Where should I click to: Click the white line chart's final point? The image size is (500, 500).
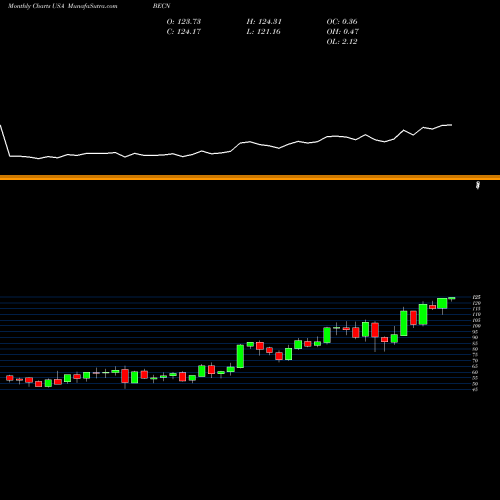click(x=451, y=125)
